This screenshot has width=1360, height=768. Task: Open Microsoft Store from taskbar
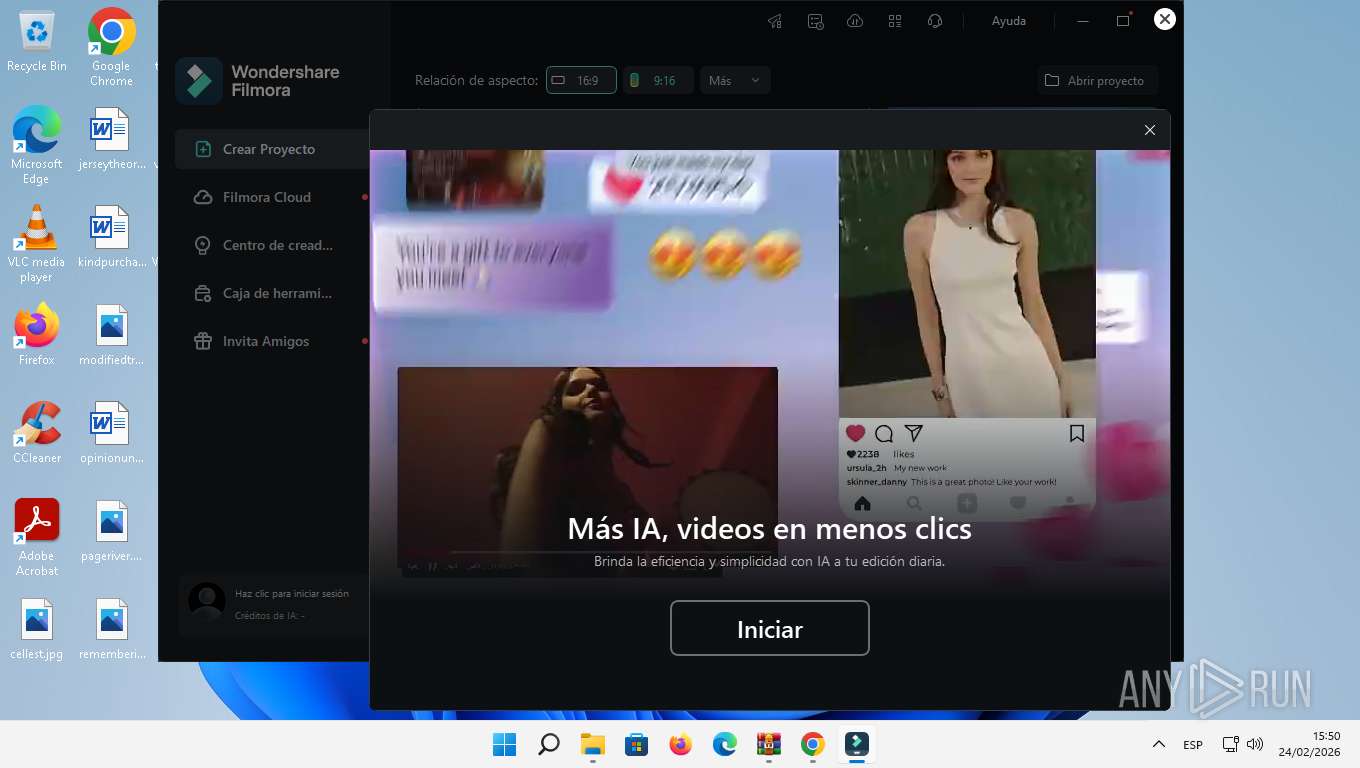pos(637,744)
